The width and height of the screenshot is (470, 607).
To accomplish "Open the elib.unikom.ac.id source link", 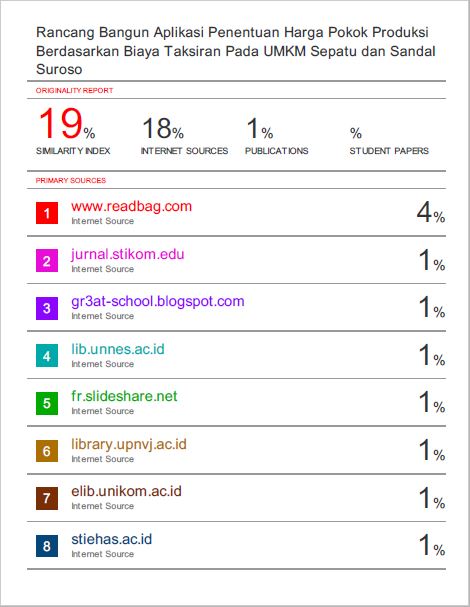I will (x=126, y=491).
